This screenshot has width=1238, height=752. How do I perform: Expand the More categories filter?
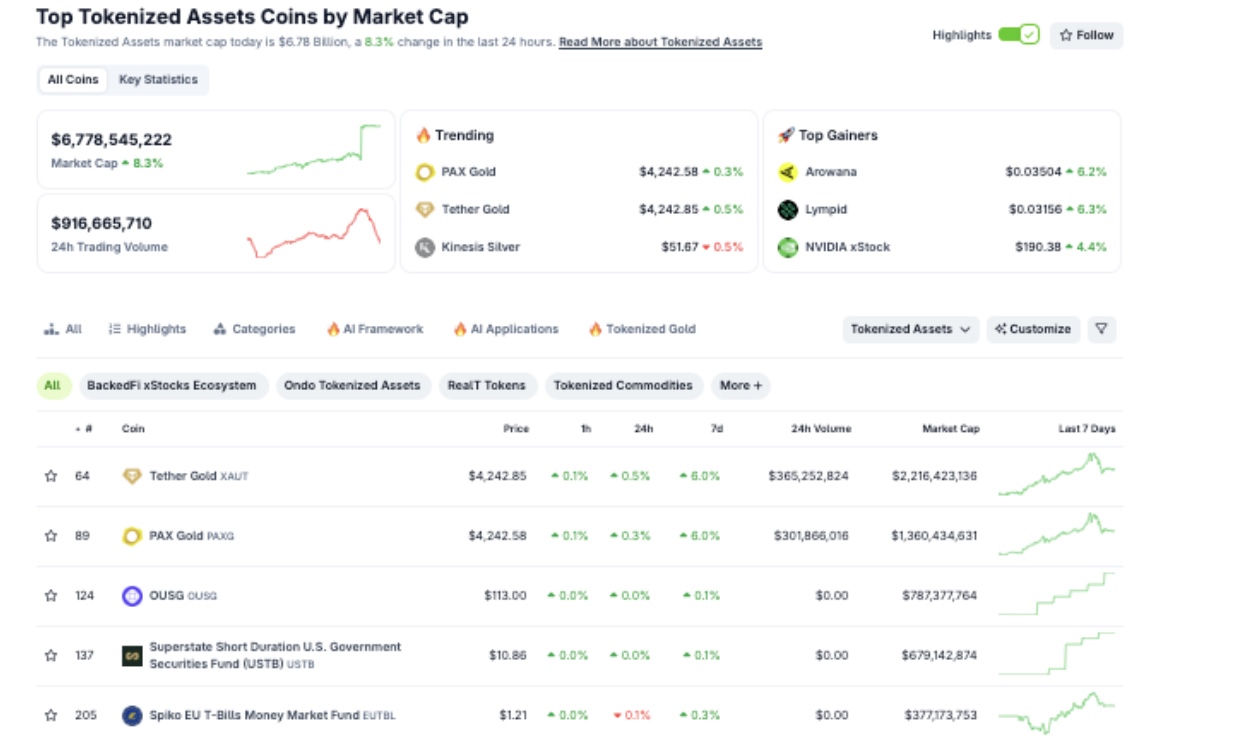pos(740,386)
